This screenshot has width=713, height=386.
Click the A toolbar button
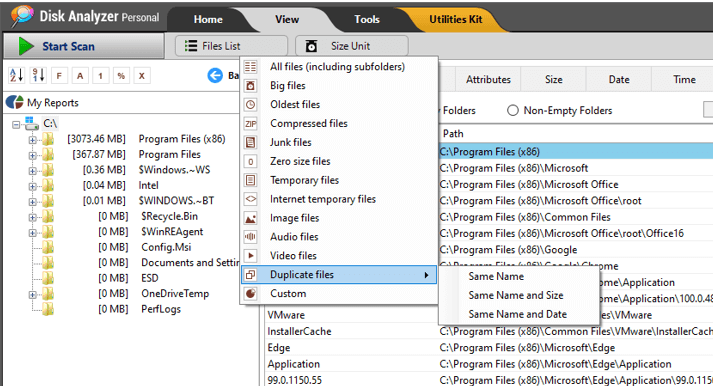point(80,76)
